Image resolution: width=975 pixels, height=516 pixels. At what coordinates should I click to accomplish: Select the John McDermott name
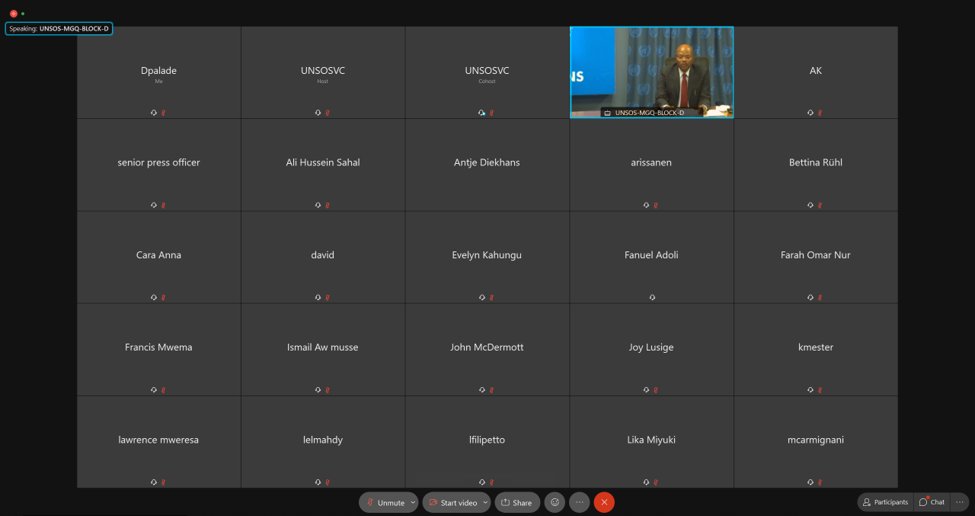(487, 348)
